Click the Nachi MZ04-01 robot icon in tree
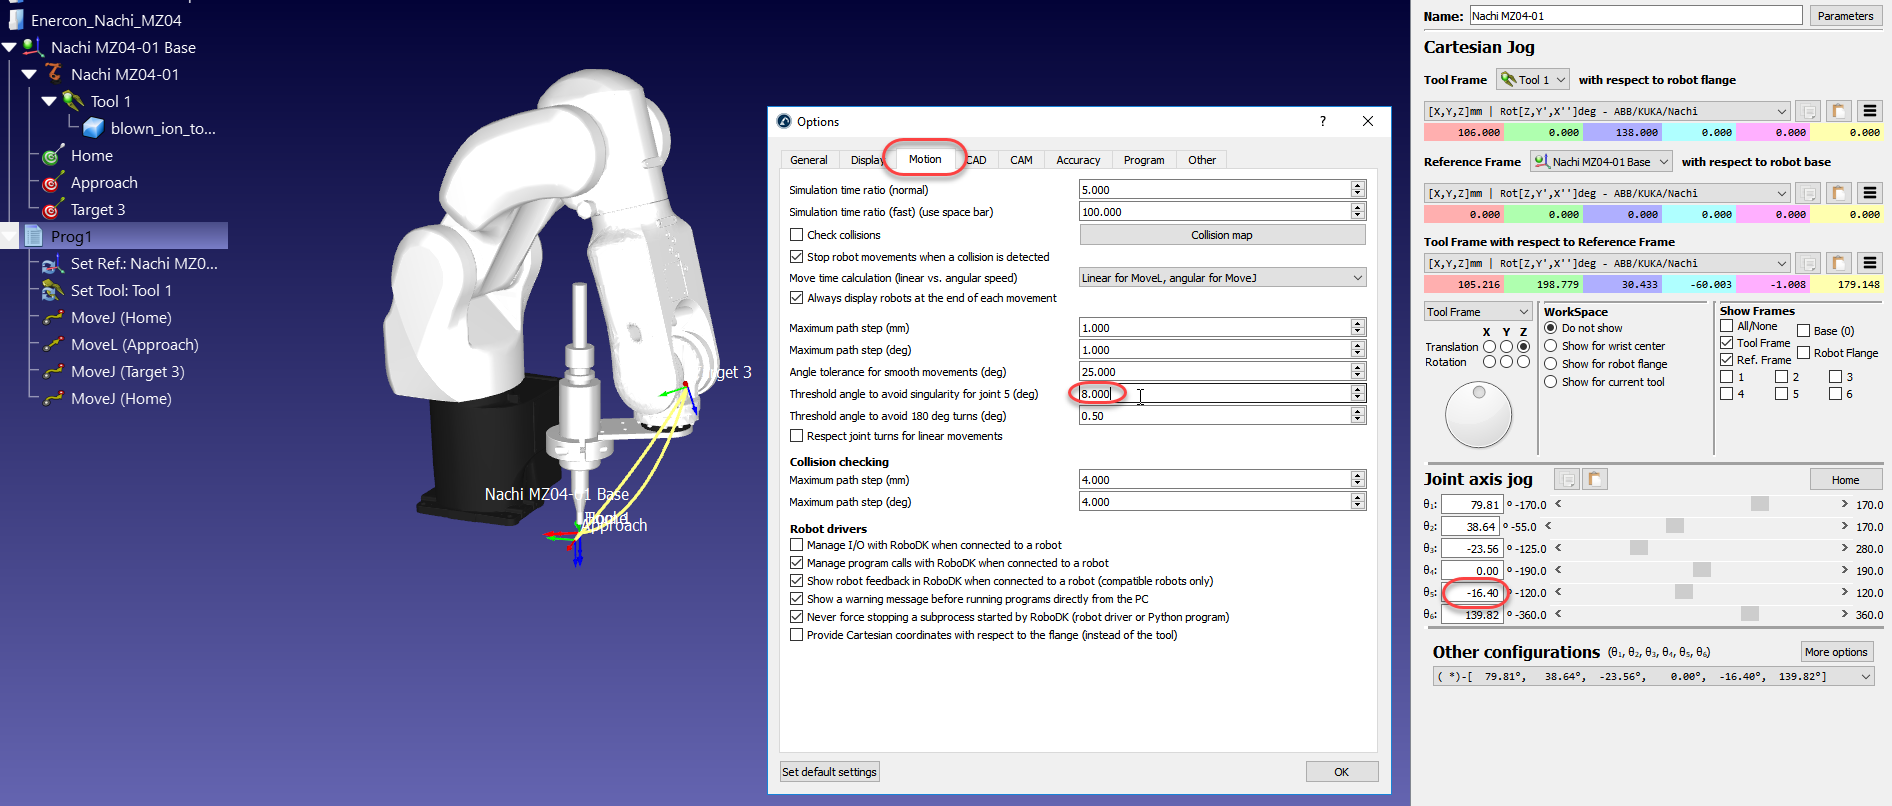Viewport: 1892px width, 806px height. [x=54, y=73]
